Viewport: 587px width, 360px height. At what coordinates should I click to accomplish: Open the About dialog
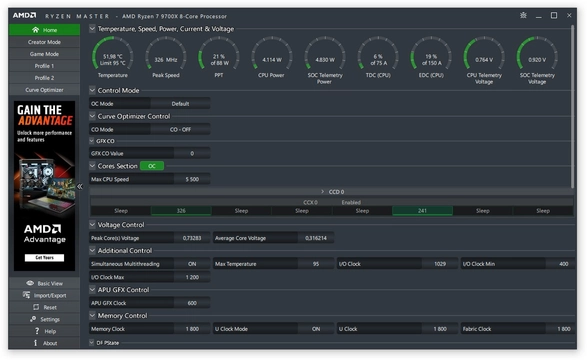tap(44, 343)
